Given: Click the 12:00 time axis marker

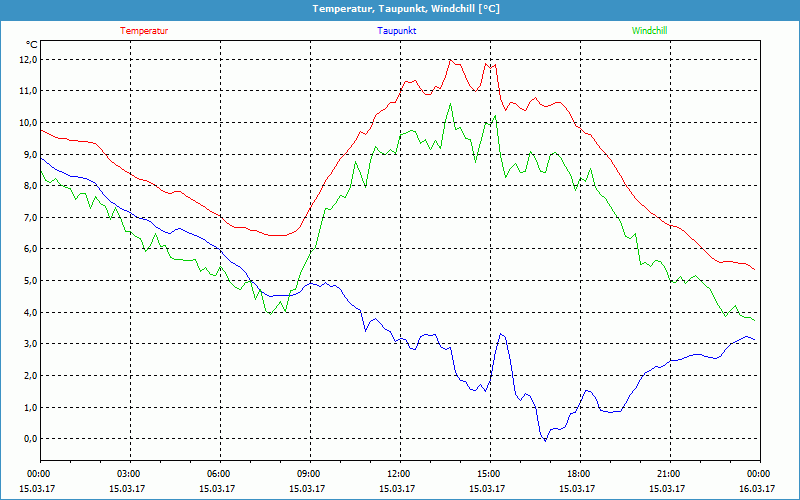Looking at the screenshot, I should [x=399, y=474].
